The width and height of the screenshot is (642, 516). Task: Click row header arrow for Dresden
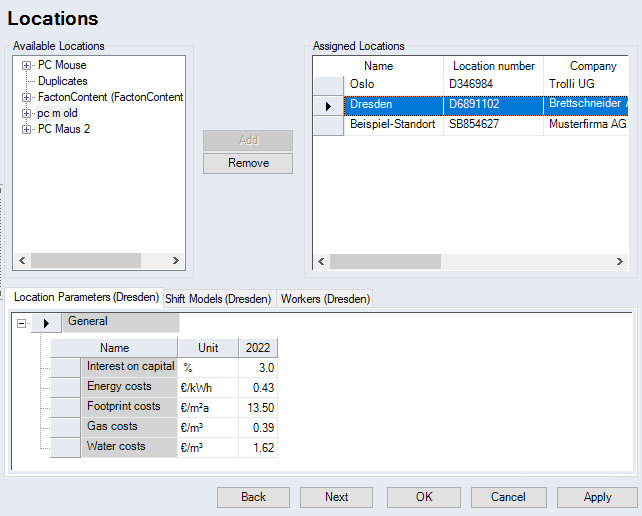tap(328, 105)
